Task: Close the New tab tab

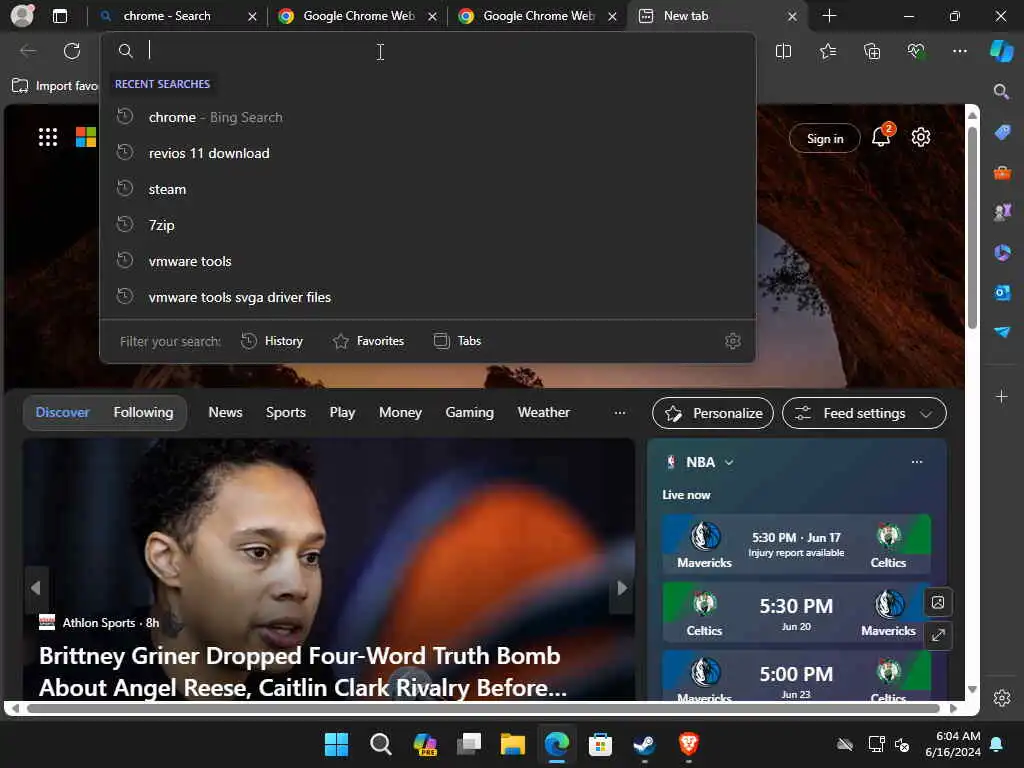Action: [792, 16]
